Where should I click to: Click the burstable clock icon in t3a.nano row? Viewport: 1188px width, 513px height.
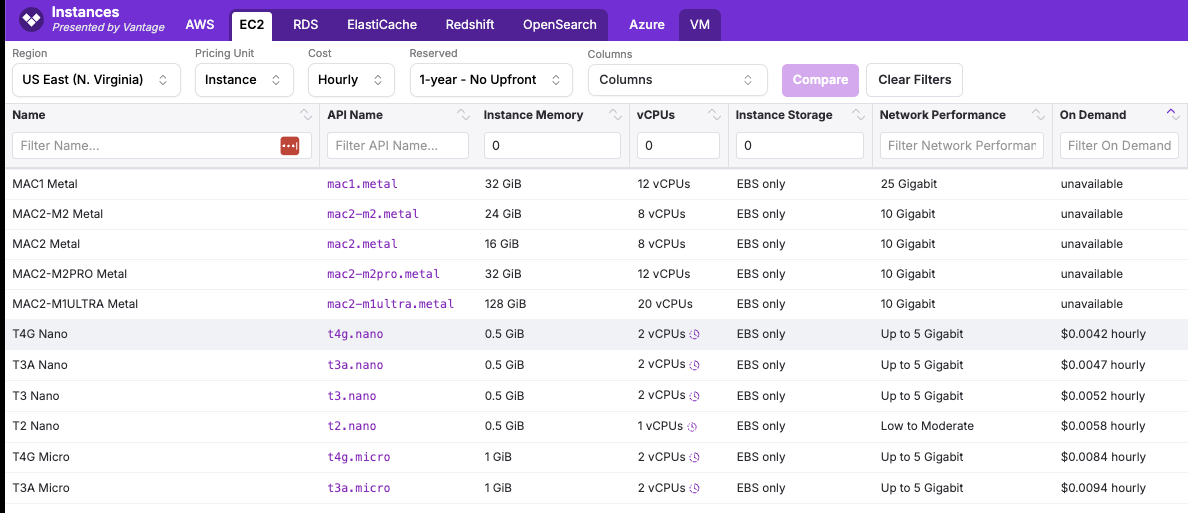695,365
